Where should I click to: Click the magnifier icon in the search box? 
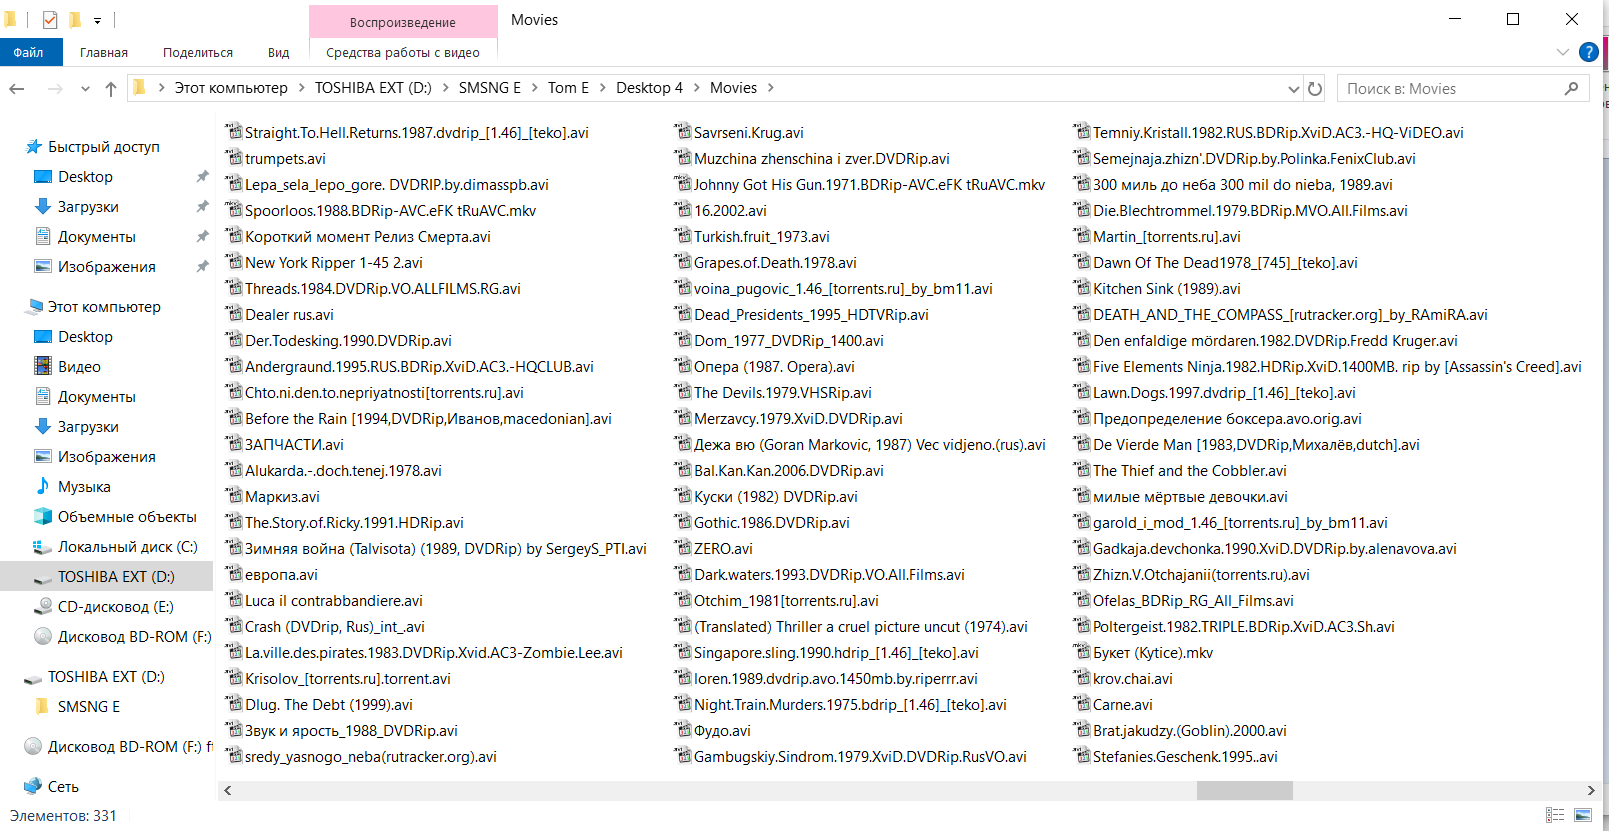[x=1571, y=89]
